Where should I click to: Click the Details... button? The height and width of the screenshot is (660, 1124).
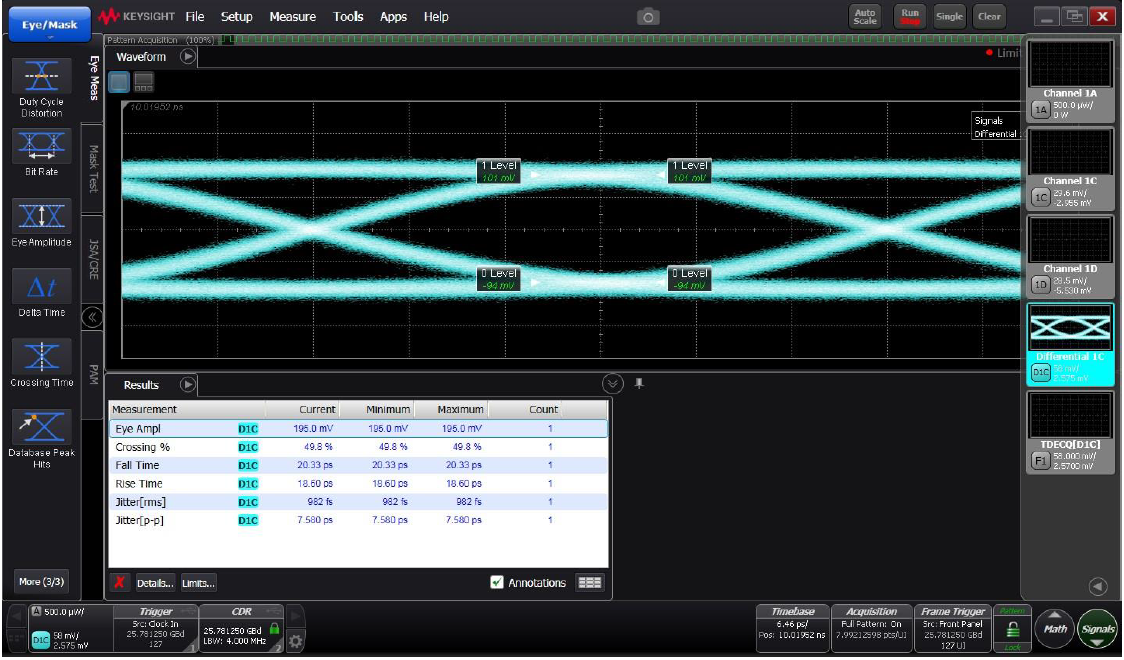tap(155, 583)
